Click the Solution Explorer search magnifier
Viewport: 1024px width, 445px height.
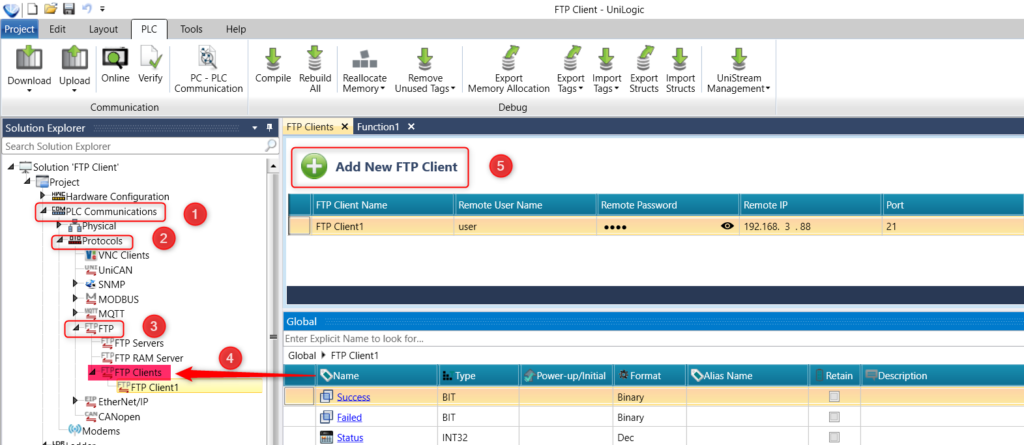point(270,146)
